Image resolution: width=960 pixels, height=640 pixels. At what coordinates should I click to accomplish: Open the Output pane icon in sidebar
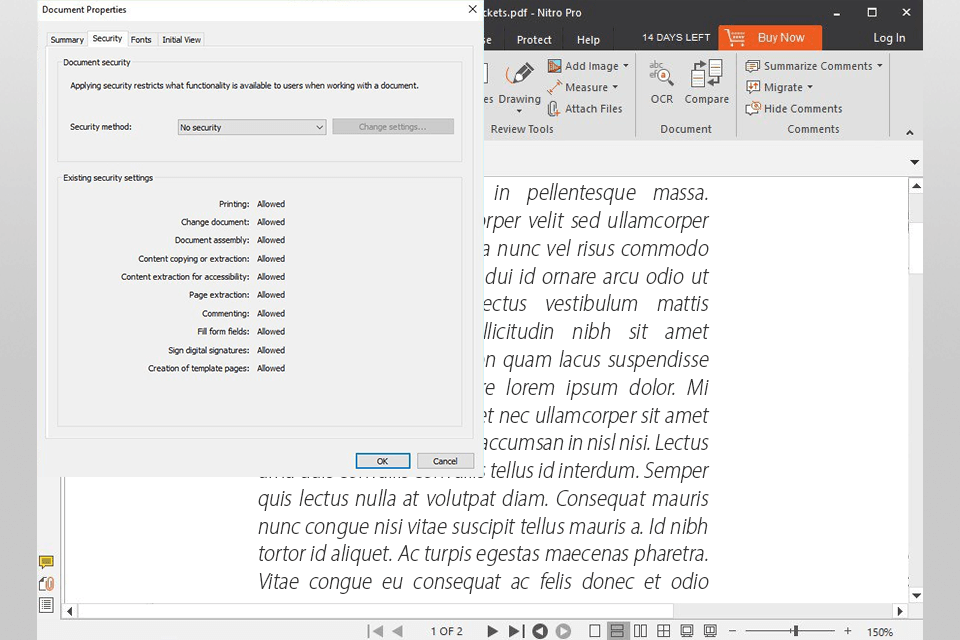click(46, 605)
